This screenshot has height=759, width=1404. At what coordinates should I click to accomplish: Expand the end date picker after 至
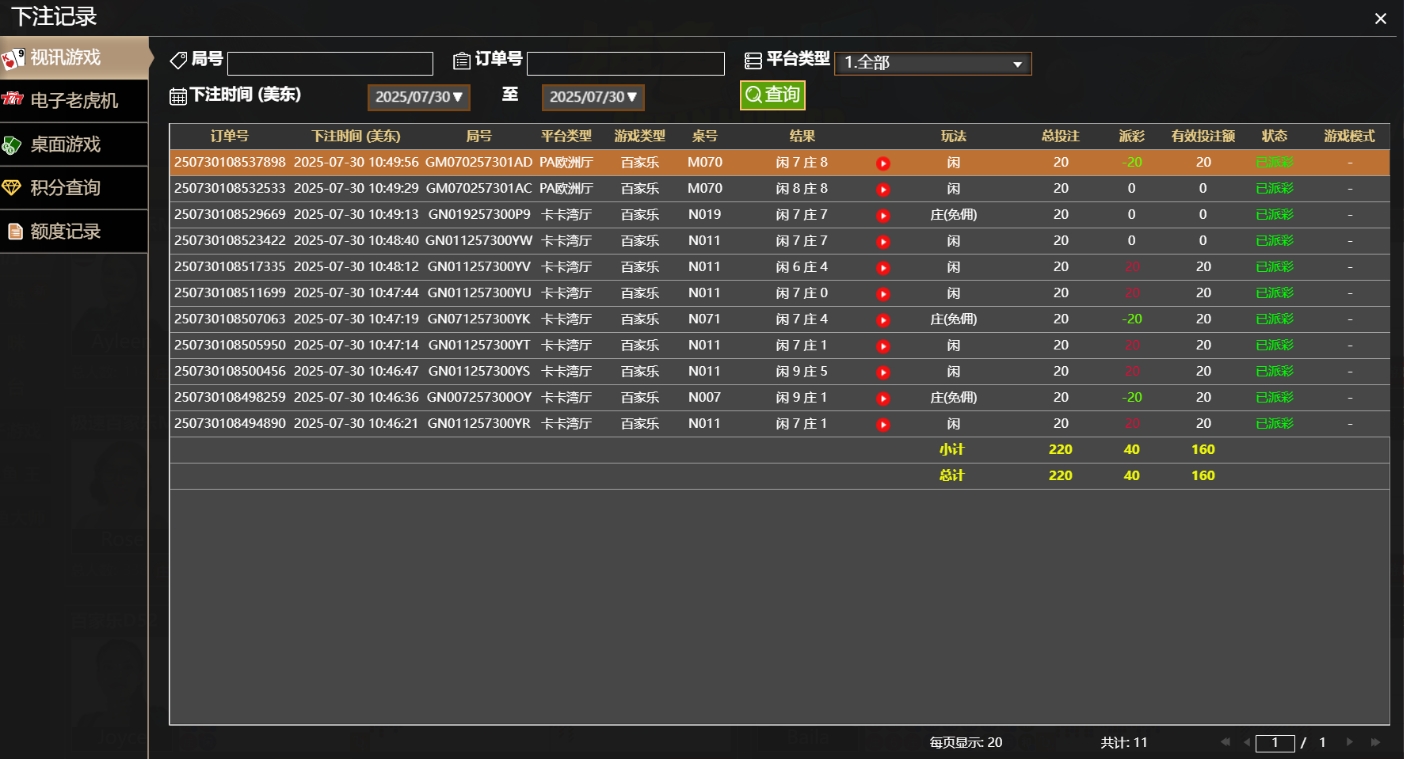click(x=593, y=97)
